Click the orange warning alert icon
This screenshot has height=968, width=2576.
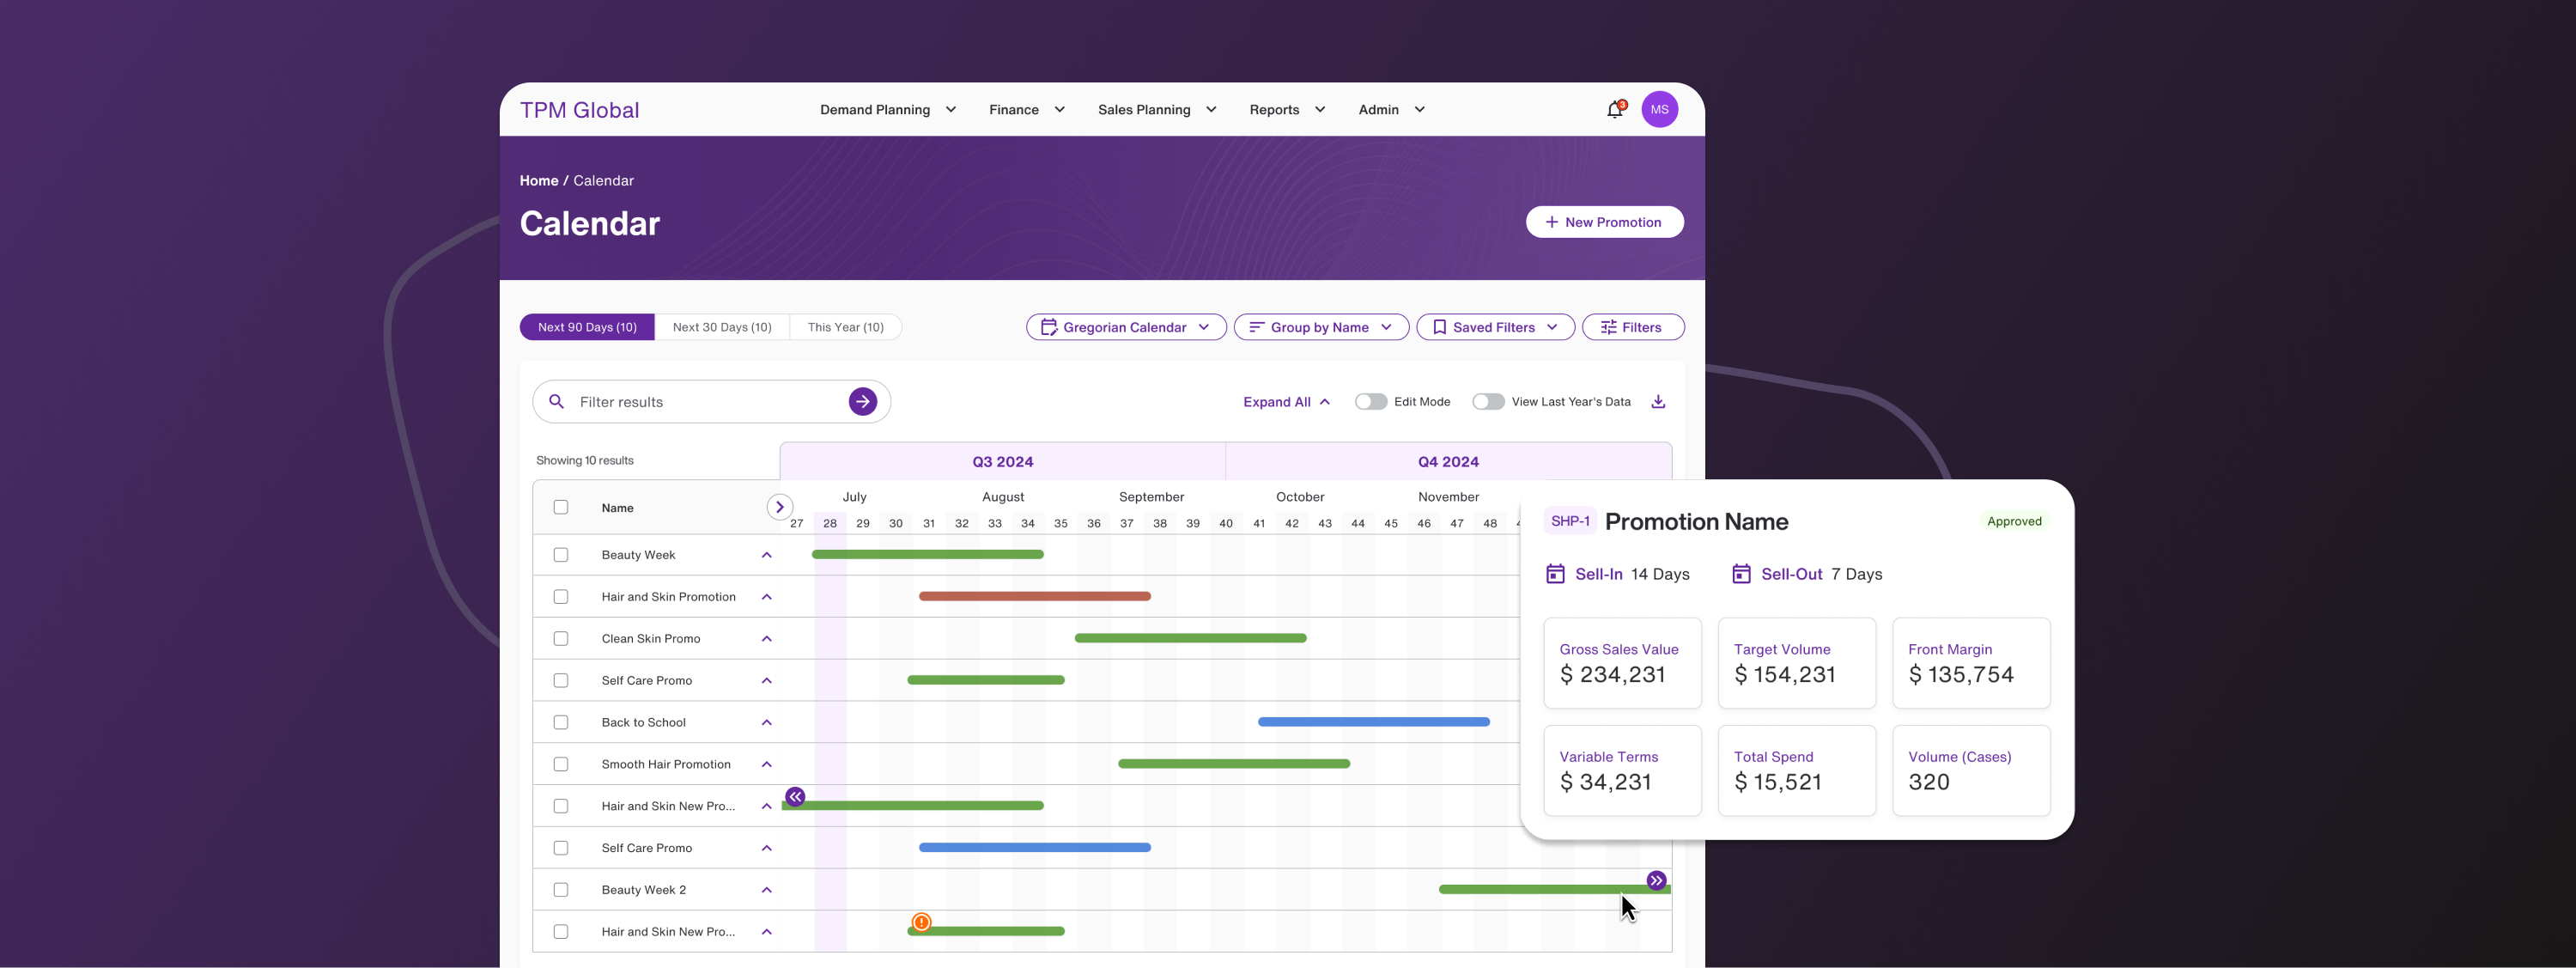[x=922, y=922]
